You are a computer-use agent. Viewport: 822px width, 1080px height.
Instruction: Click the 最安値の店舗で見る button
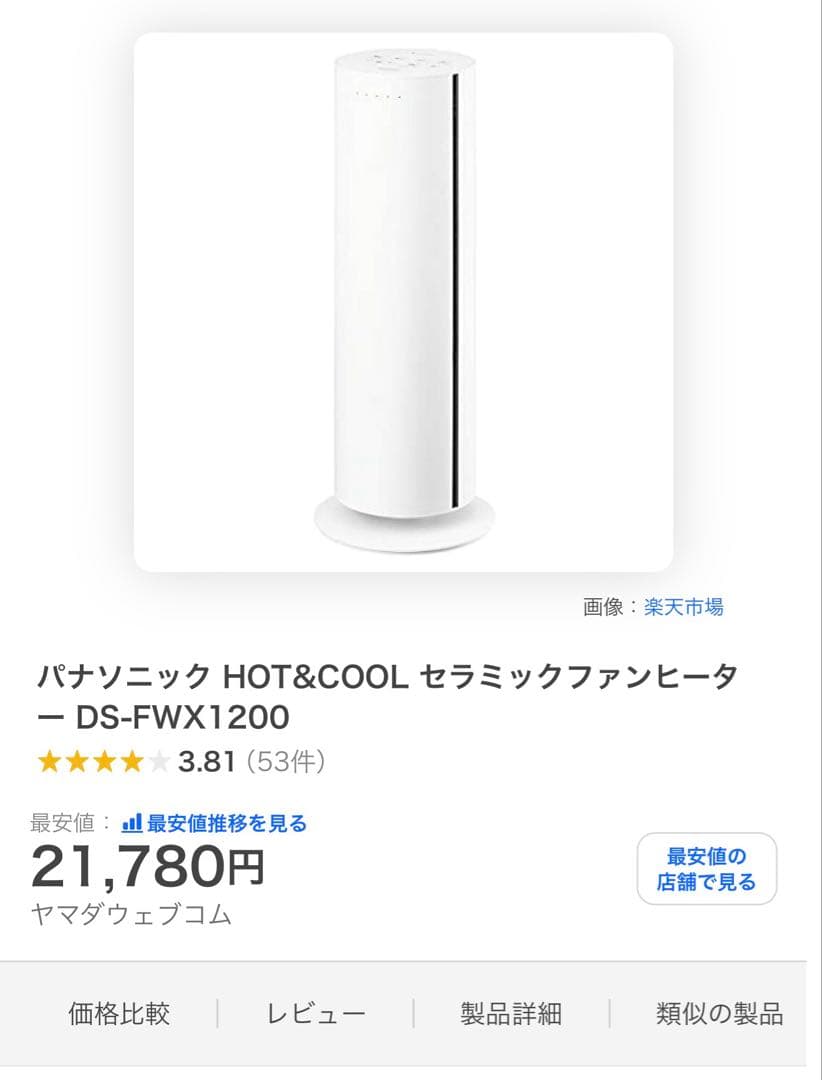tap(706, 869)
